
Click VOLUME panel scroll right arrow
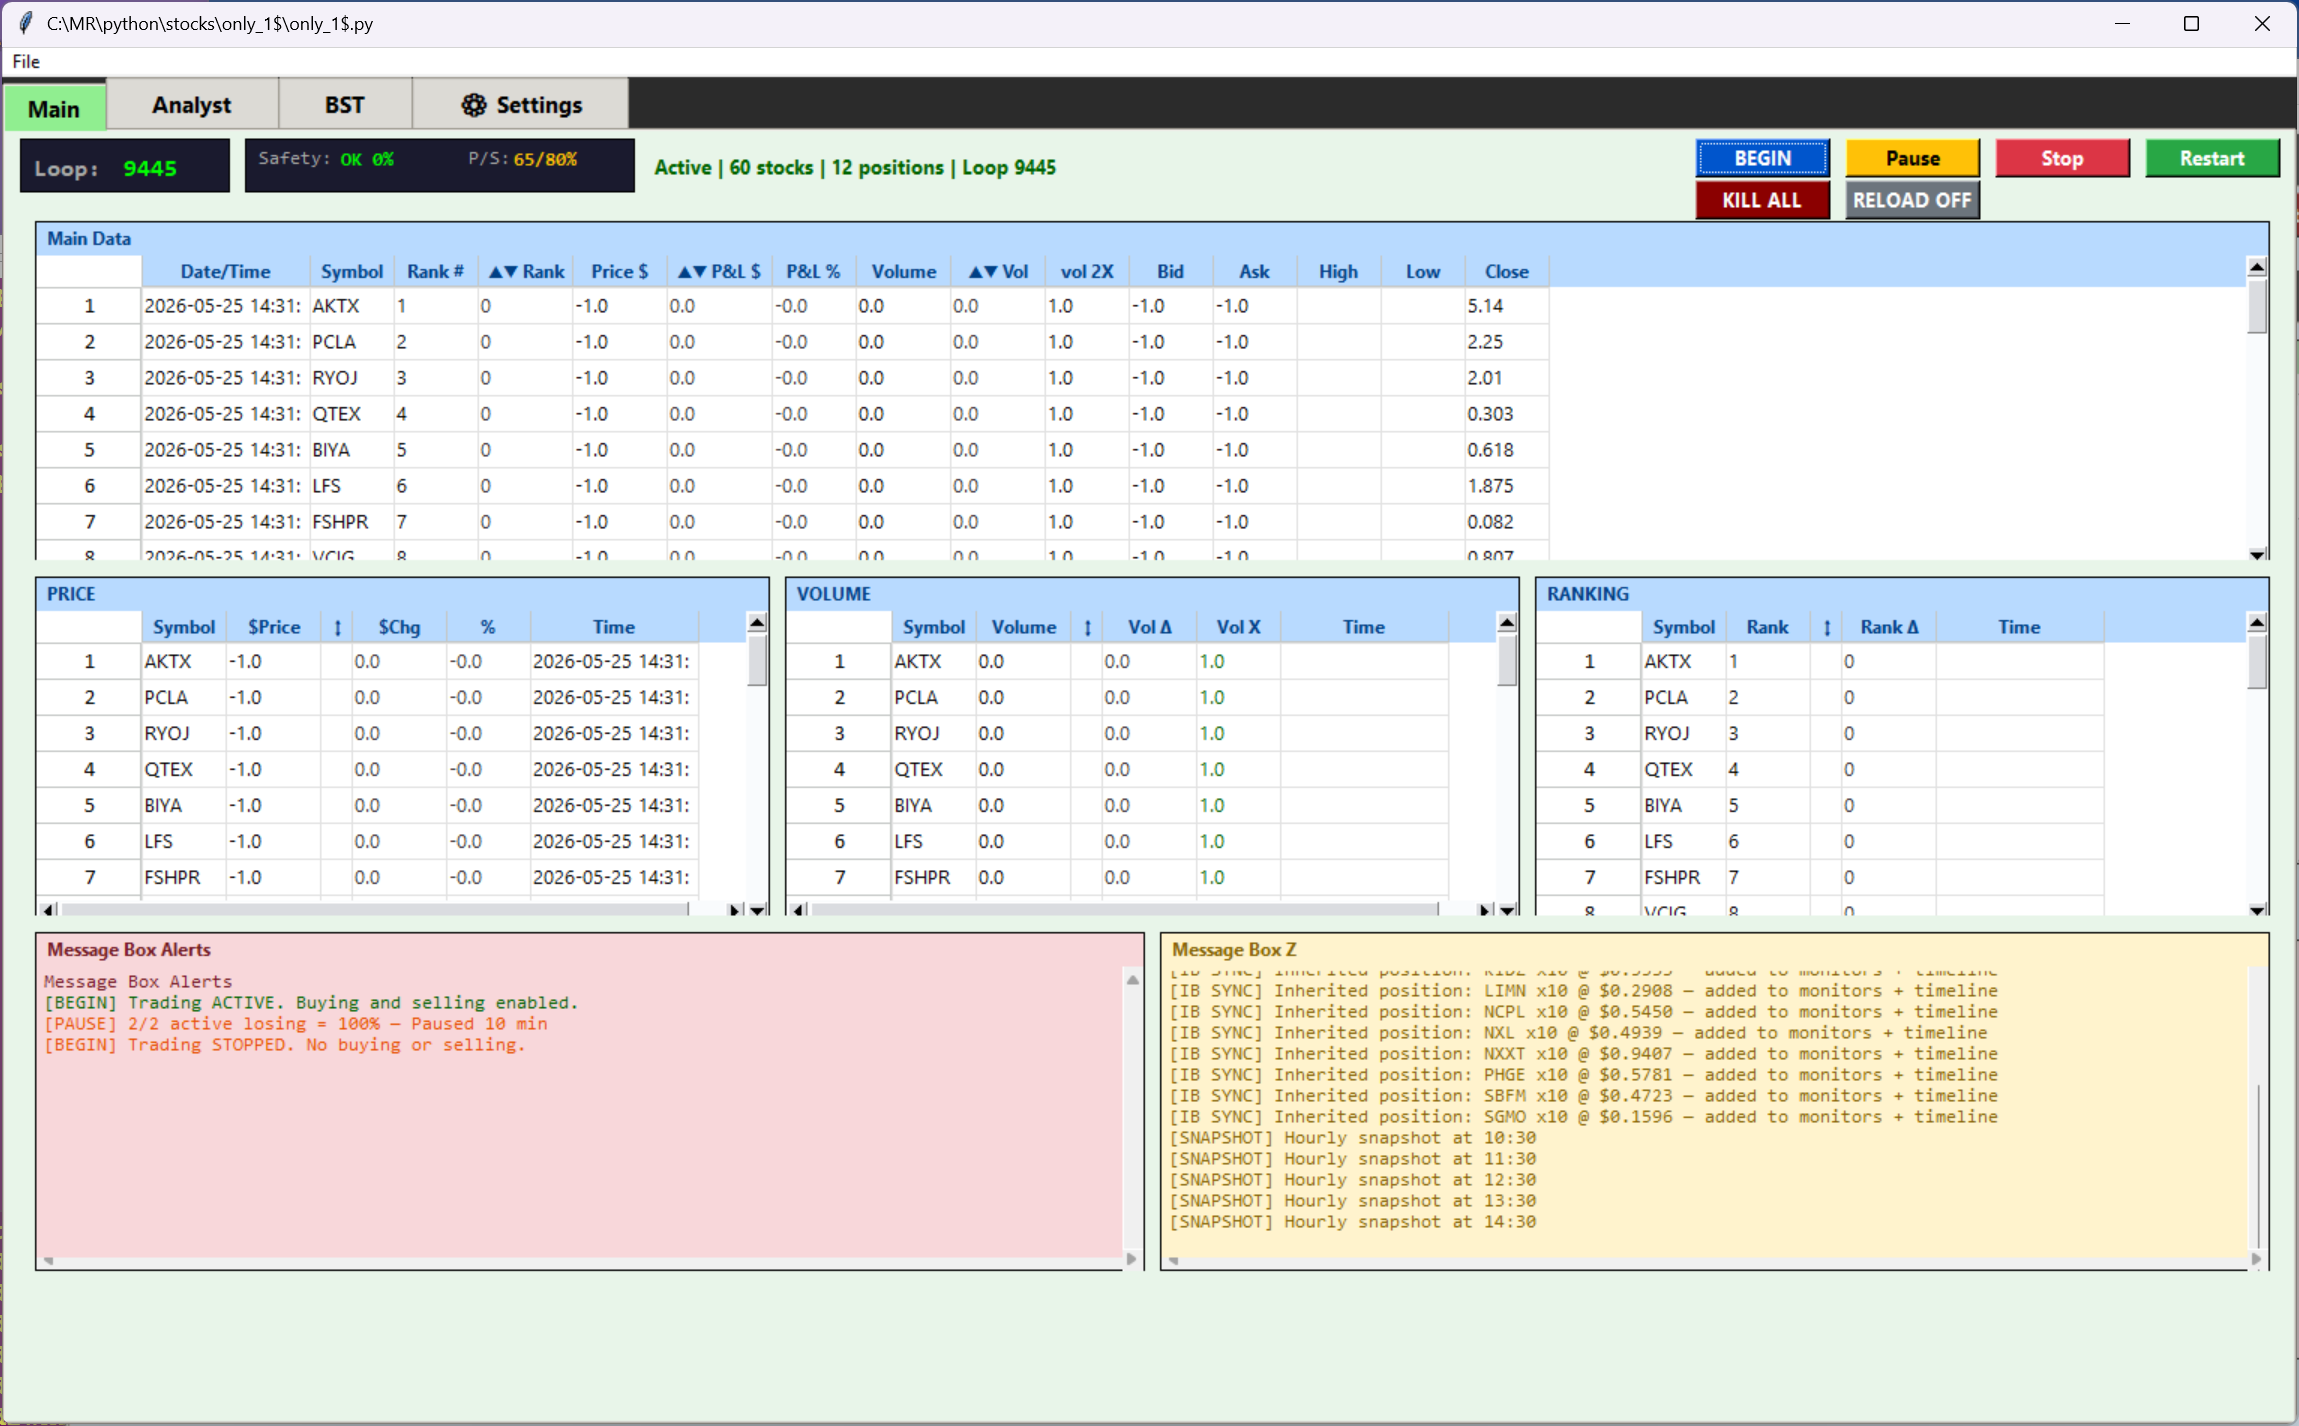1485,909
